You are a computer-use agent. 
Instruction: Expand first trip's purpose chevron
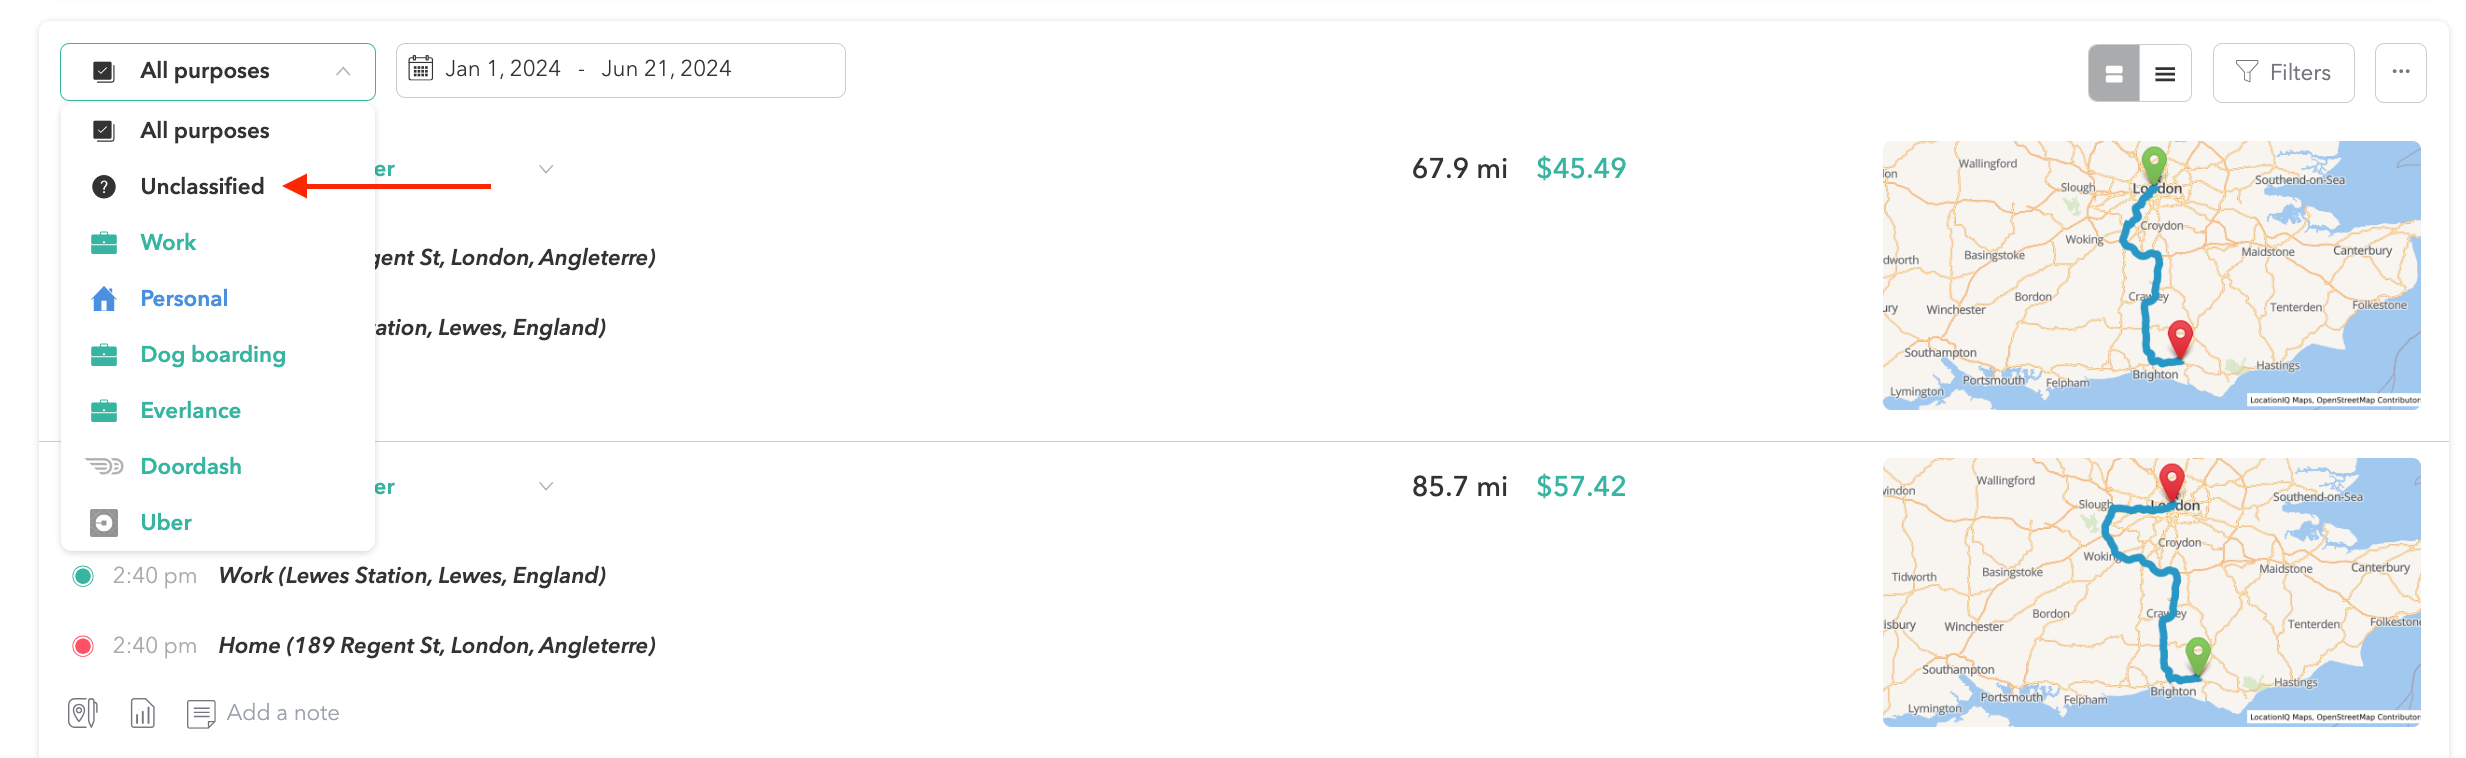[x=546, y=169]
